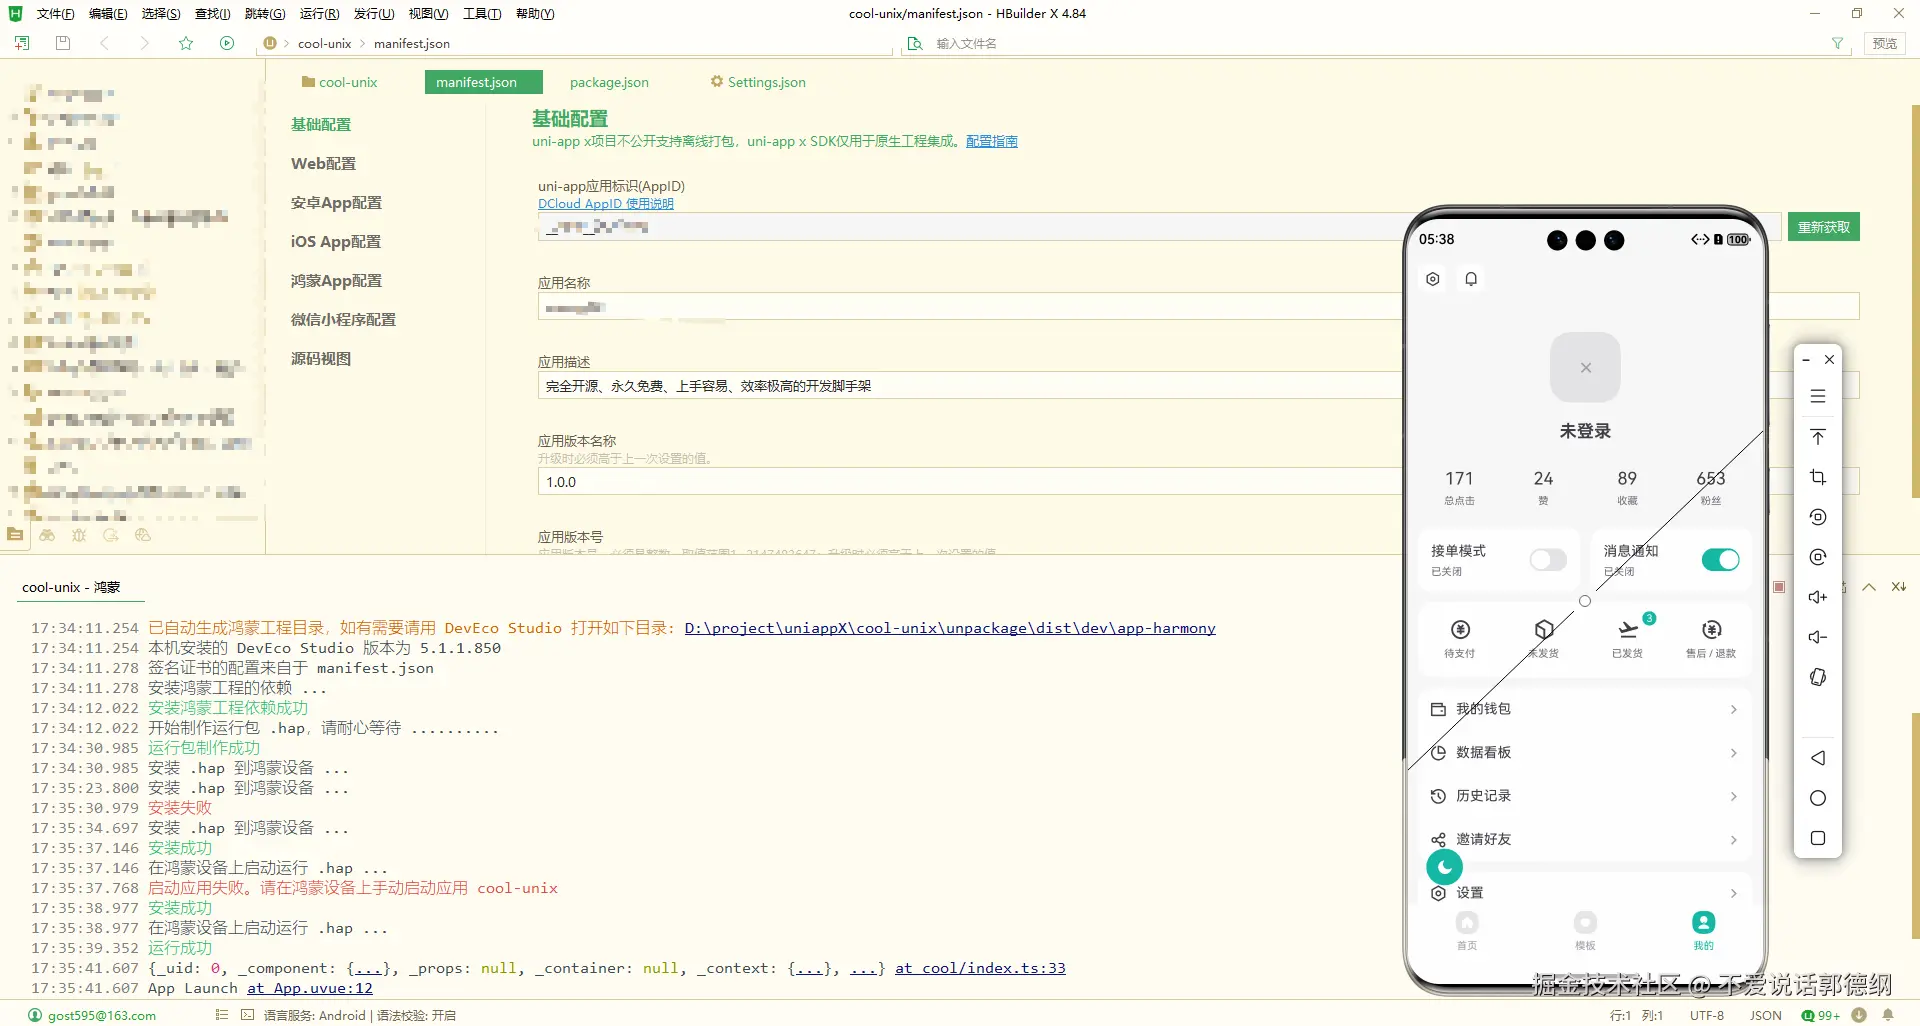1920x1026 pixels.
Task: Collapse console panel with up caret
Action: (x=1868, y=587)
